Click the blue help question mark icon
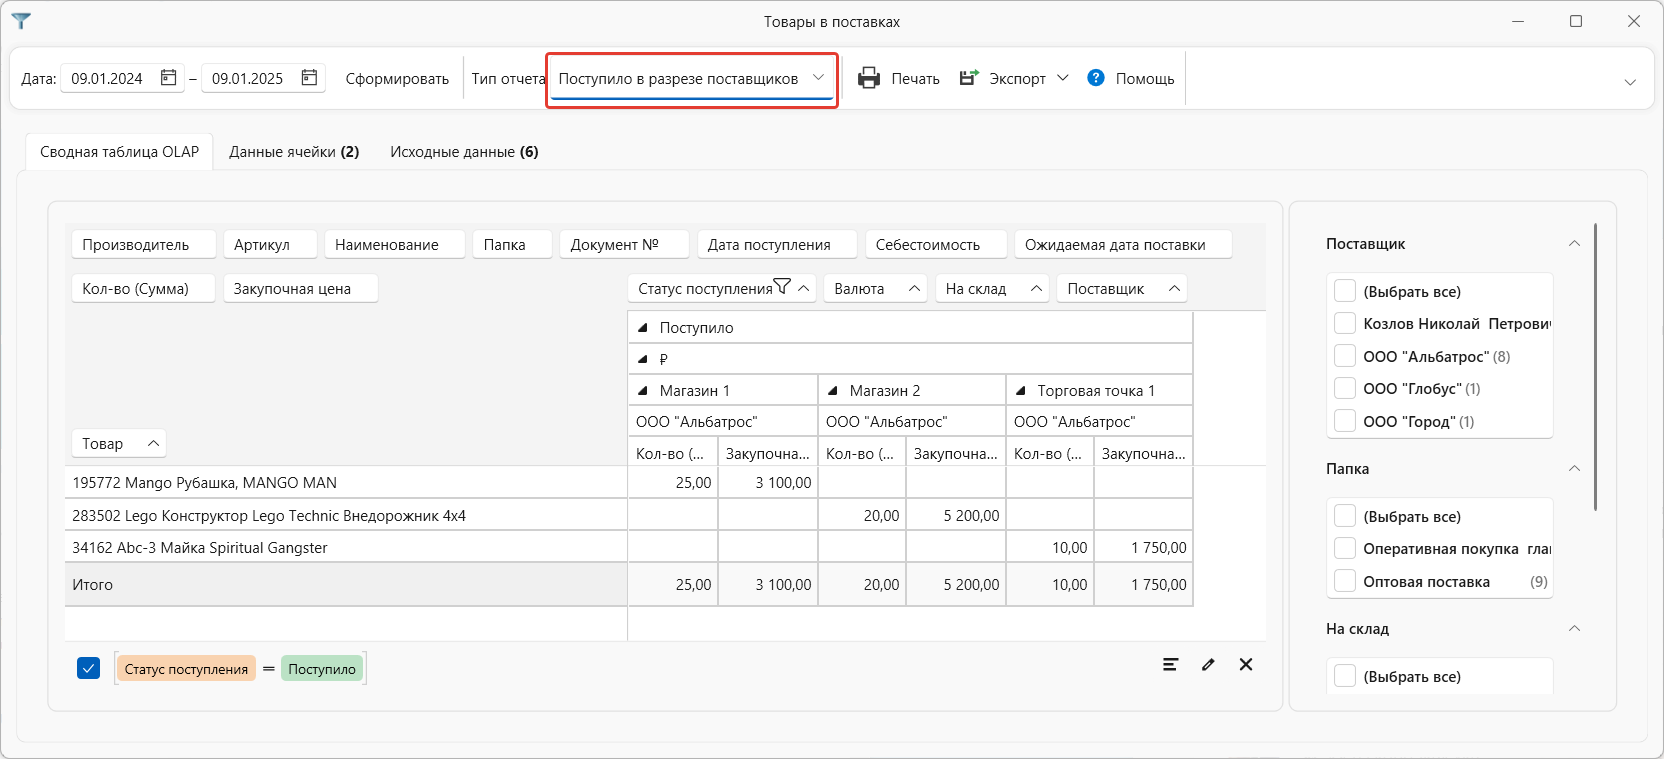The width and height of the screenshot is (1664, 759). coord(1096,77)
